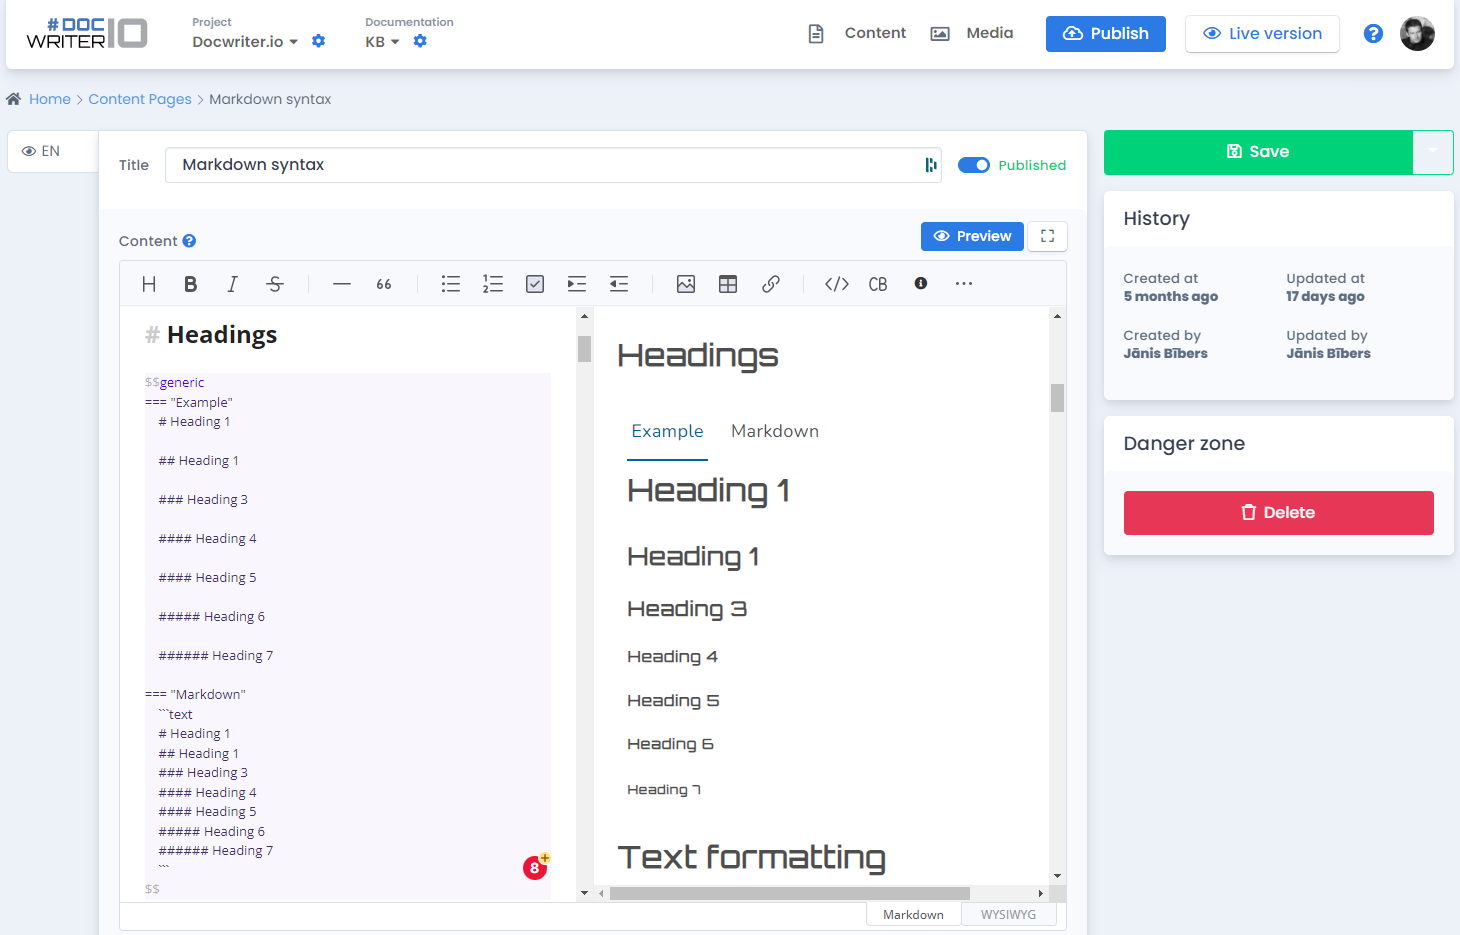The height and width of the screenshot is (935, 1460).
Task: Insert inline code with the </> icon
Action: pyautogui.click(x=836, y=284)
